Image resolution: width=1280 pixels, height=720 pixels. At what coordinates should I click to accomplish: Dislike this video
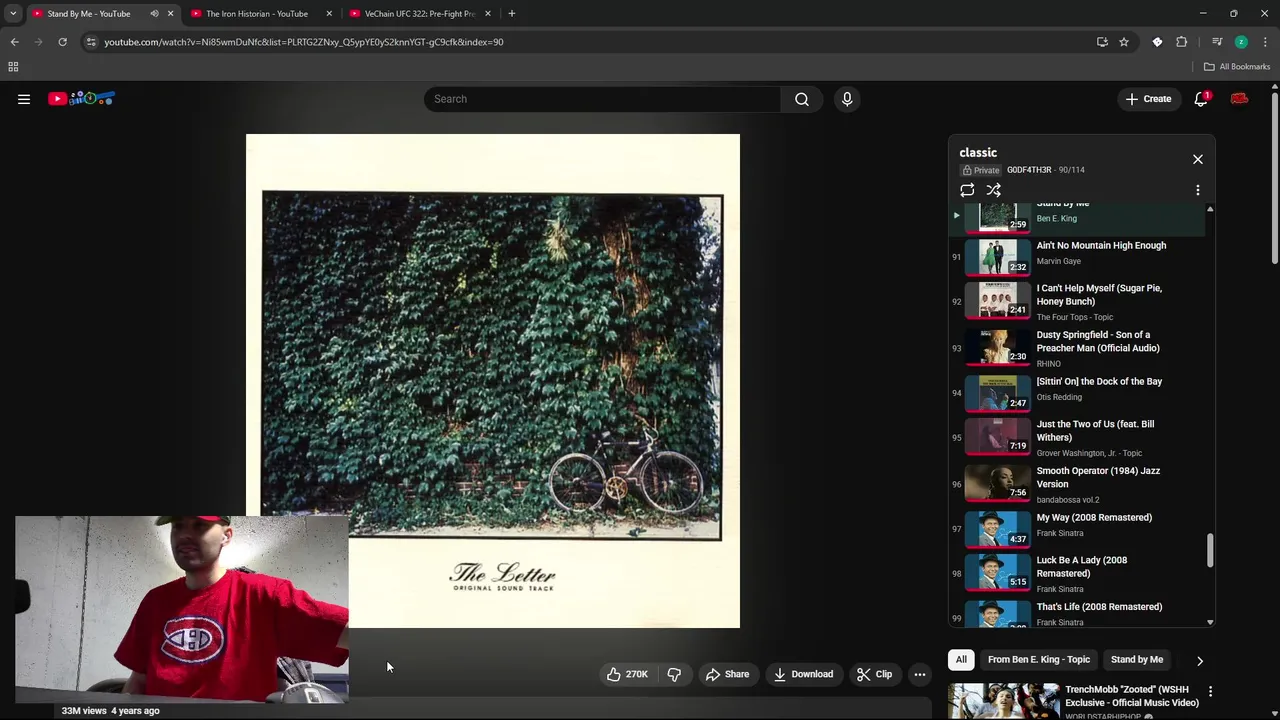[674, 674]
